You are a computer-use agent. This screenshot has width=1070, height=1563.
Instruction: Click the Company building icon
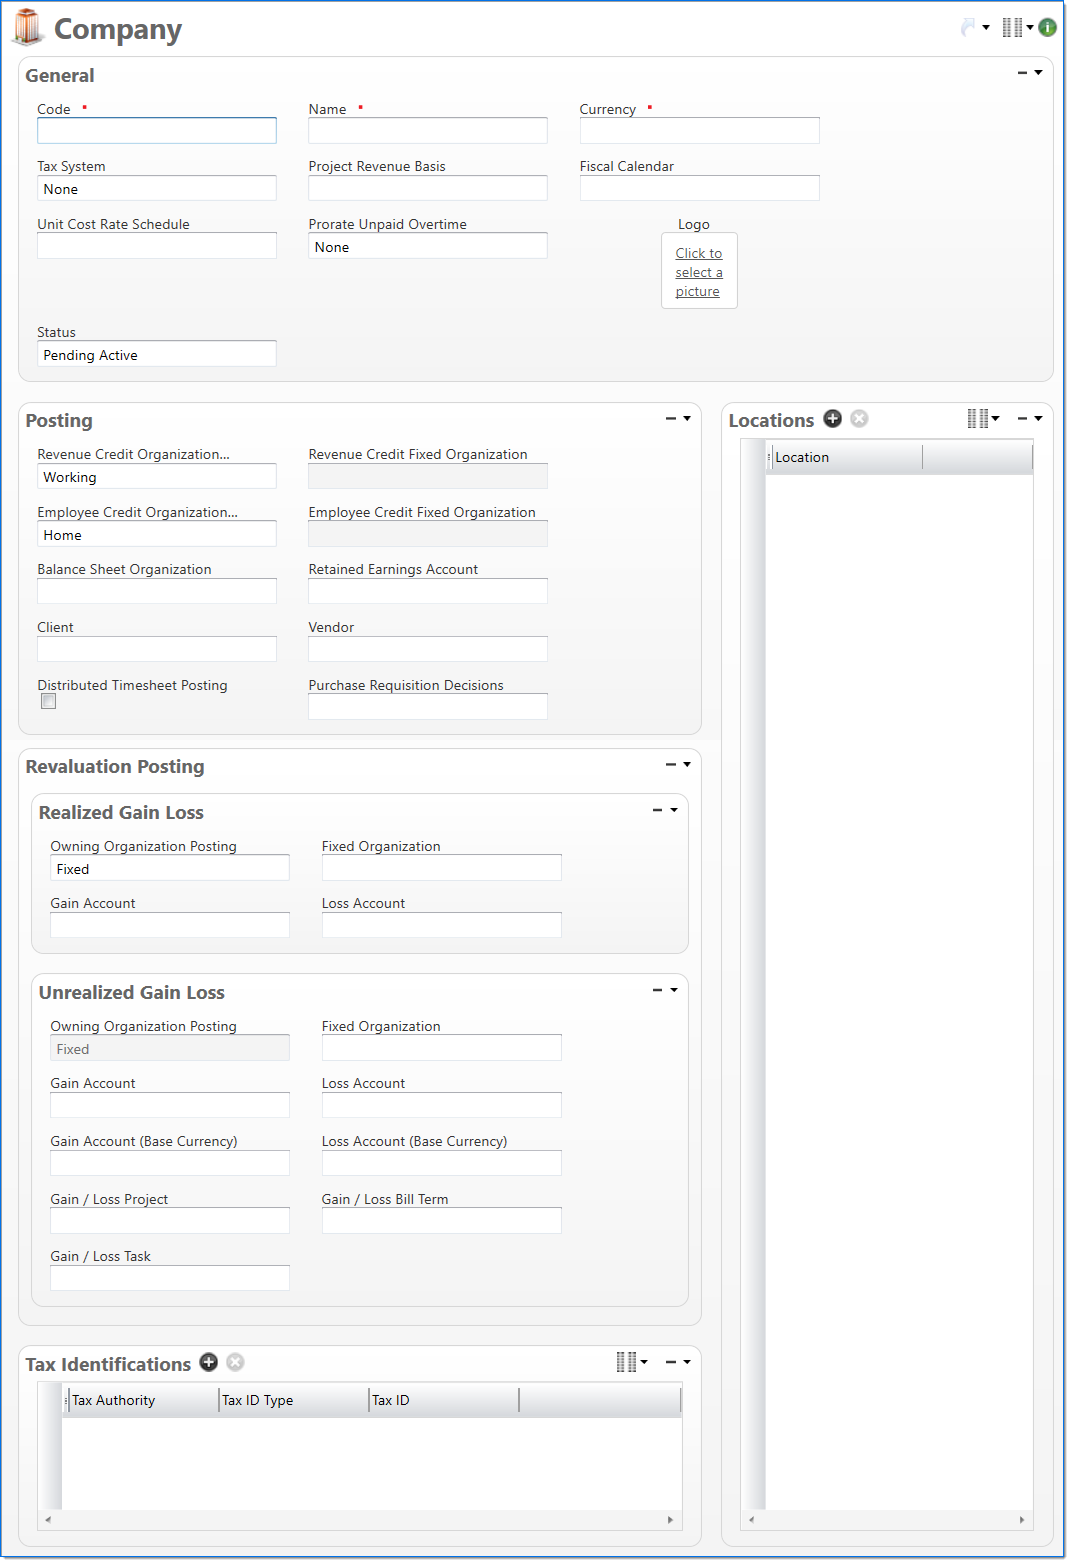pyautogui.click(x=27, y=28)
